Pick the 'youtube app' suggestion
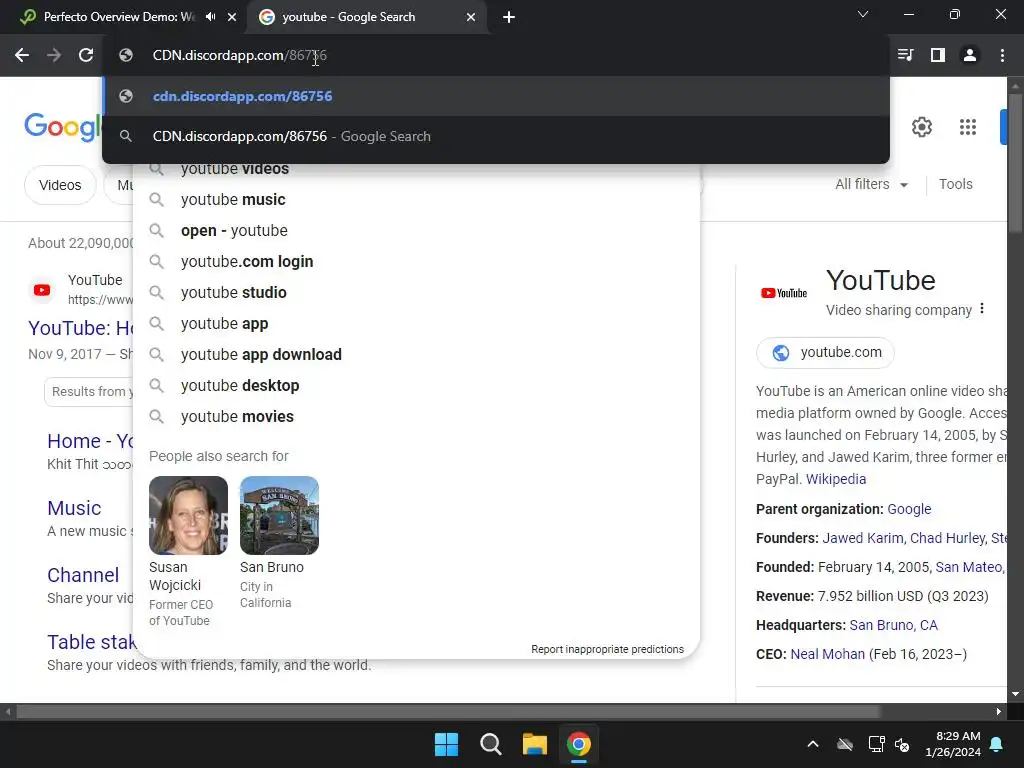The height and width of the screenshot is (768, 1024). click(x=416, y=323)
